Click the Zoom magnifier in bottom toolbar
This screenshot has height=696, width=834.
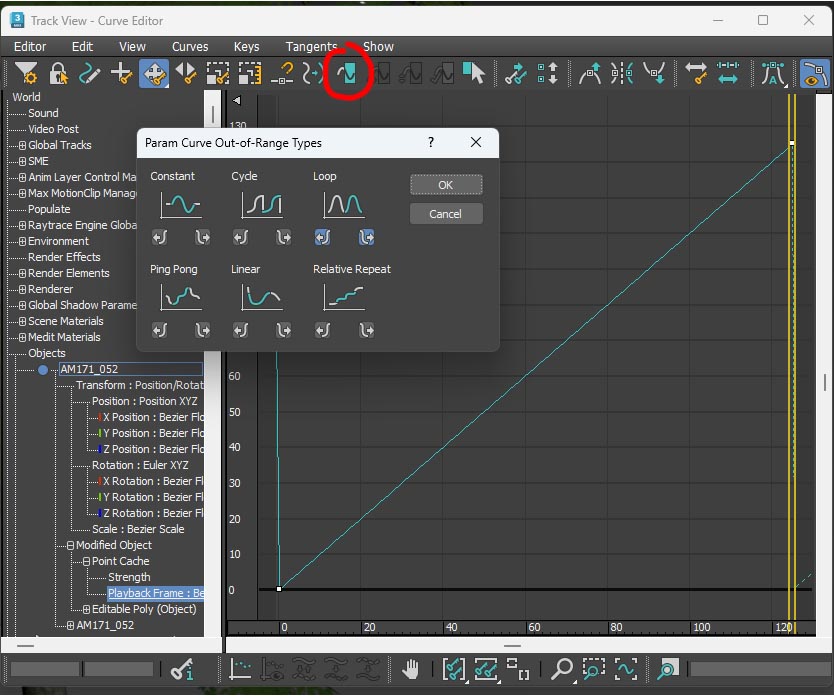562,668
